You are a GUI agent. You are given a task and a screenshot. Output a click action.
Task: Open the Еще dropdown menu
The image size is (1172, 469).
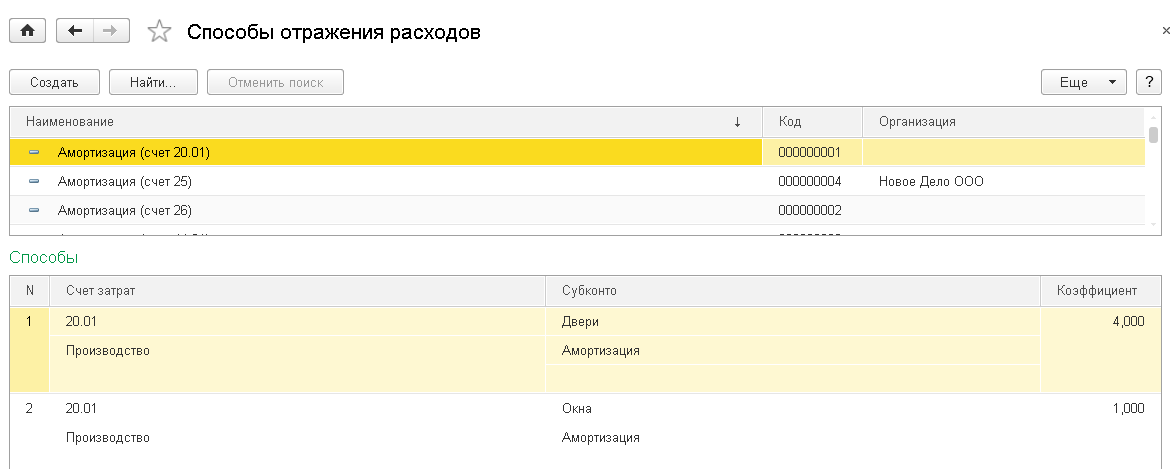[x=1084, y=82]
